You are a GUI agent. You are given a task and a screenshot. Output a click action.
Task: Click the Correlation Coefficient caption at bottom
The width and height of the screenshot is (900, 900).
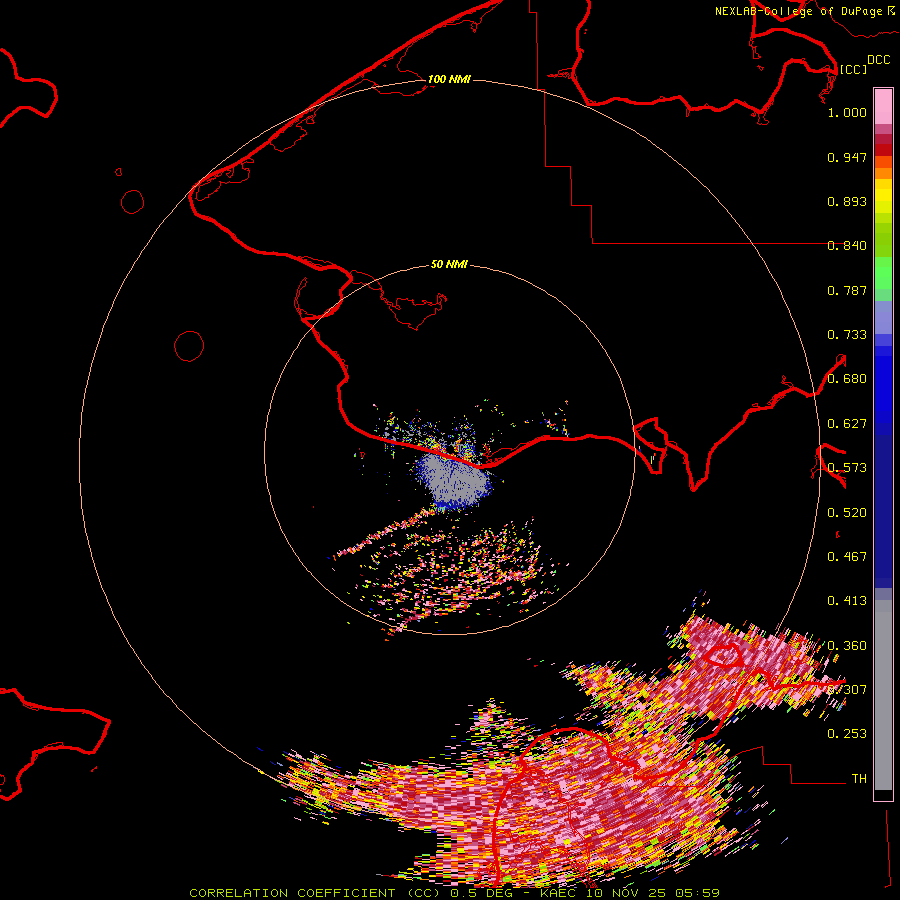(x=454, y=893)
